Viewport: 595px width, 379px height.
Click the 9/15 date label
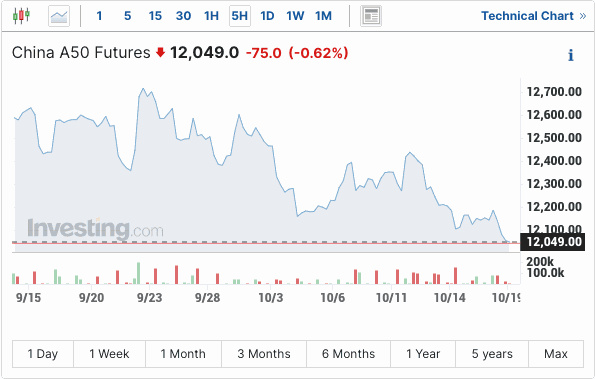28,298
